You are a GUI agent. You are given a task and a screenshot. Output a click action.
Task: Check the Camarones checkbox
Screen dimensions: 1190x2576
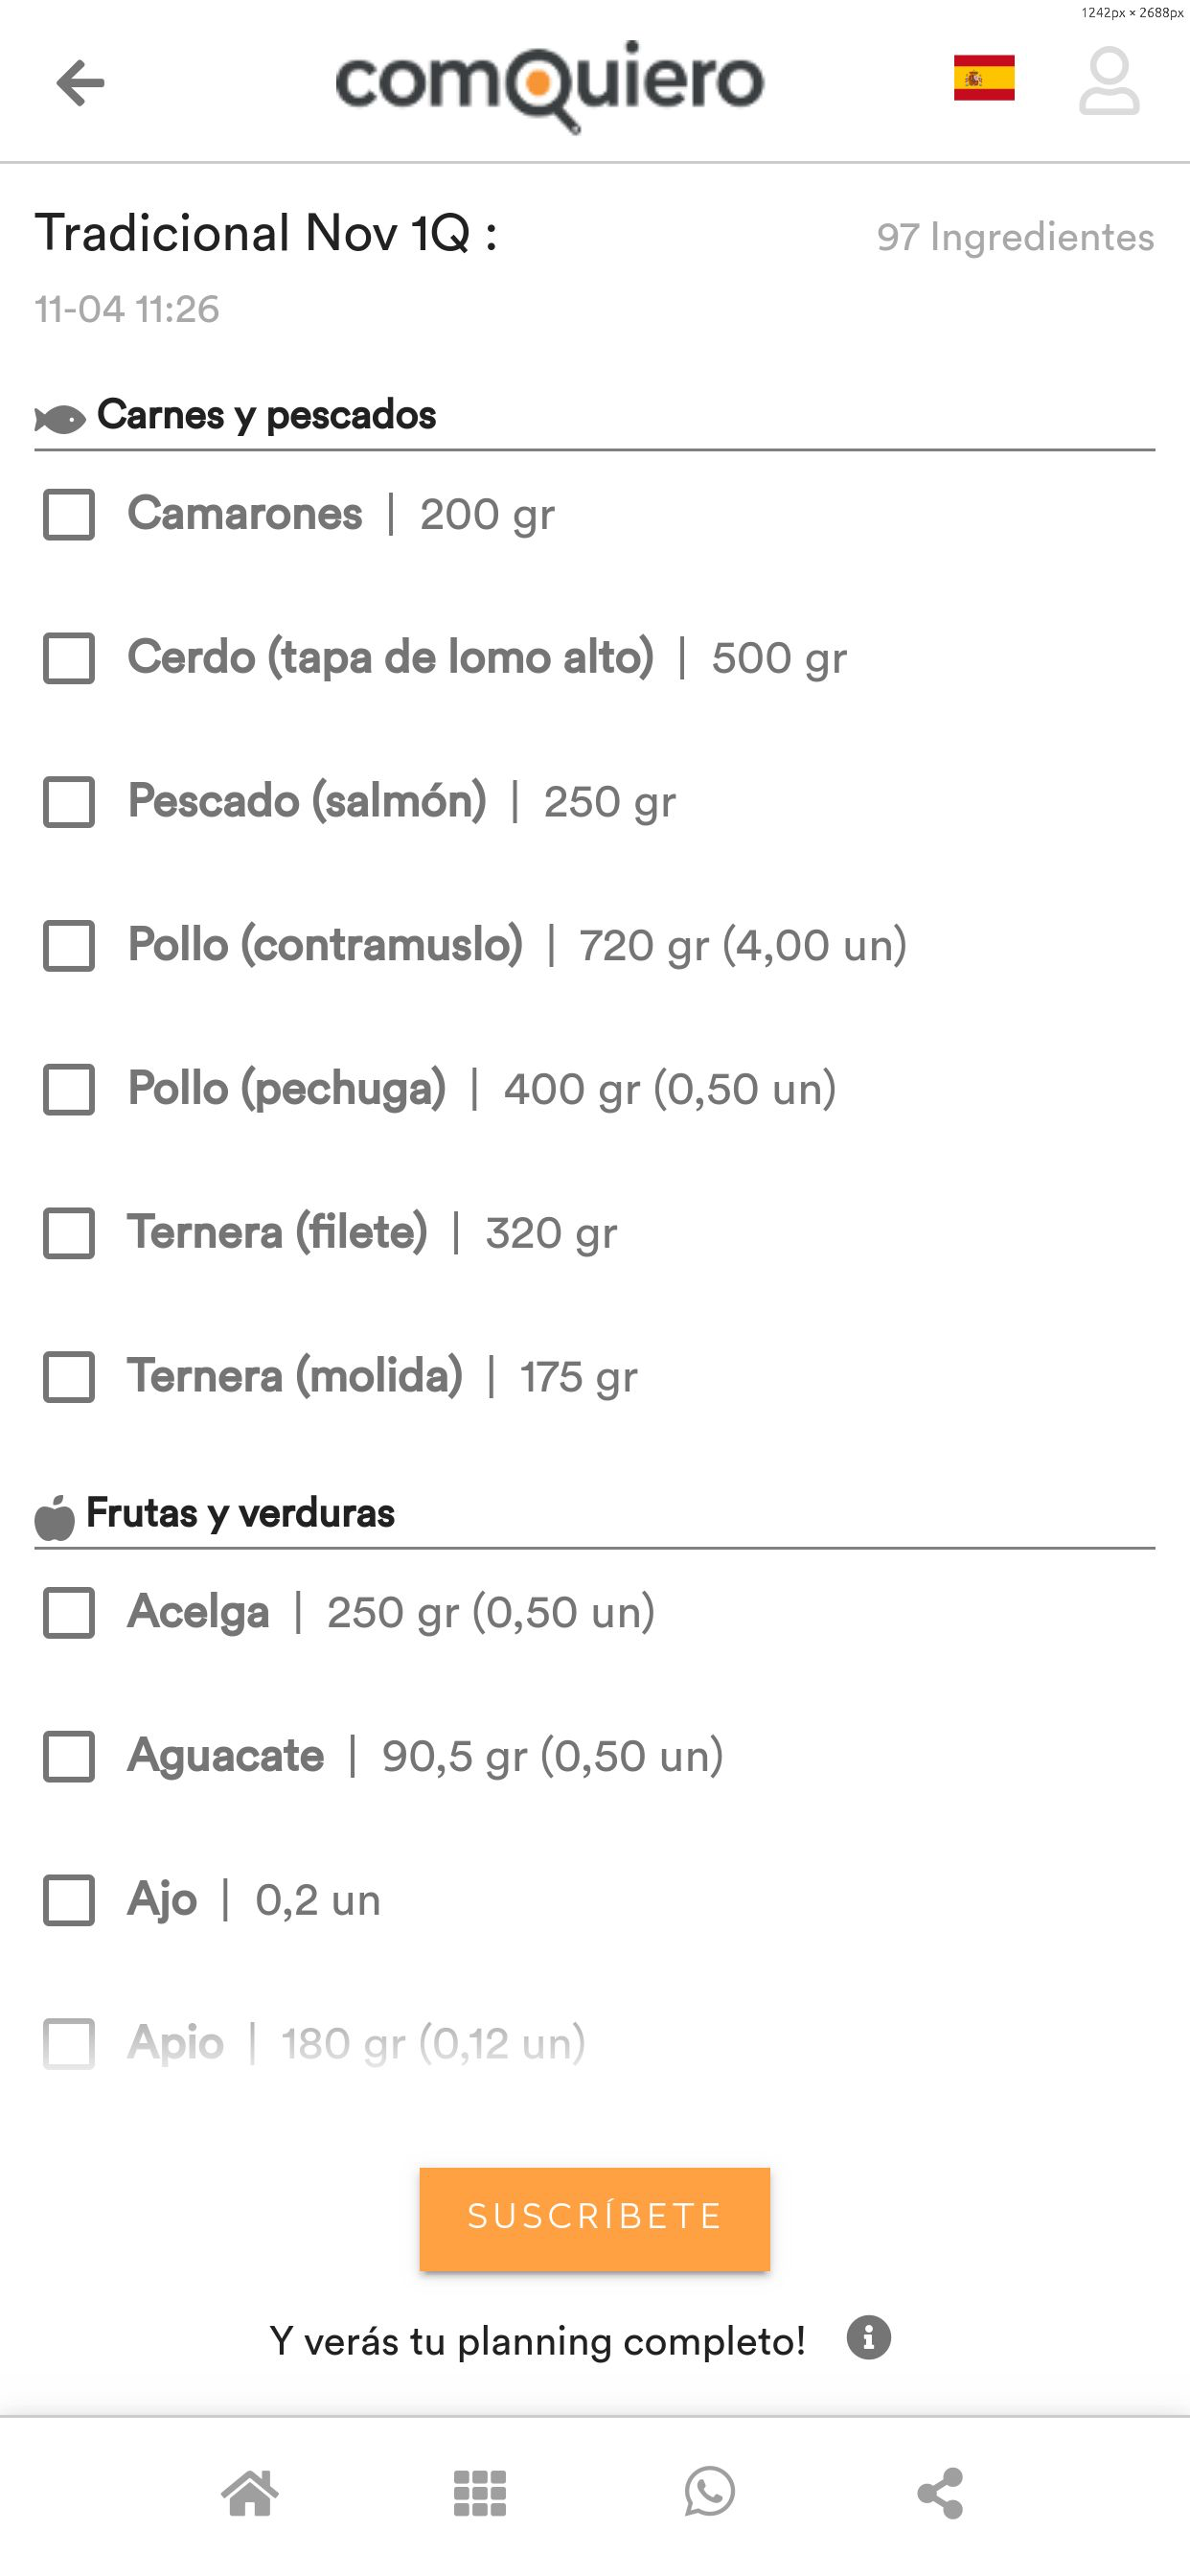[x=69, y=514]
